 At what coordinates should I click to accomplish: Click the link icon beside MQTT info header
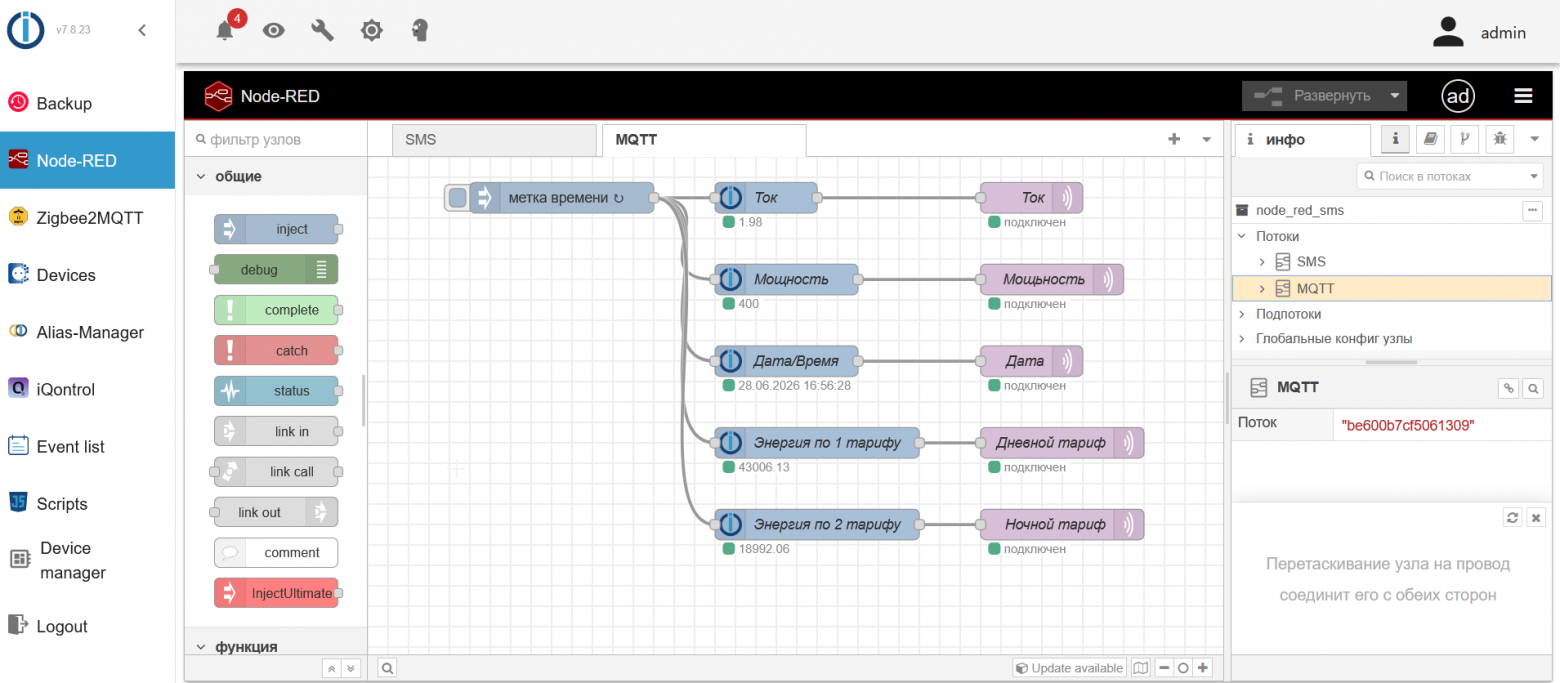(1508, 388)
